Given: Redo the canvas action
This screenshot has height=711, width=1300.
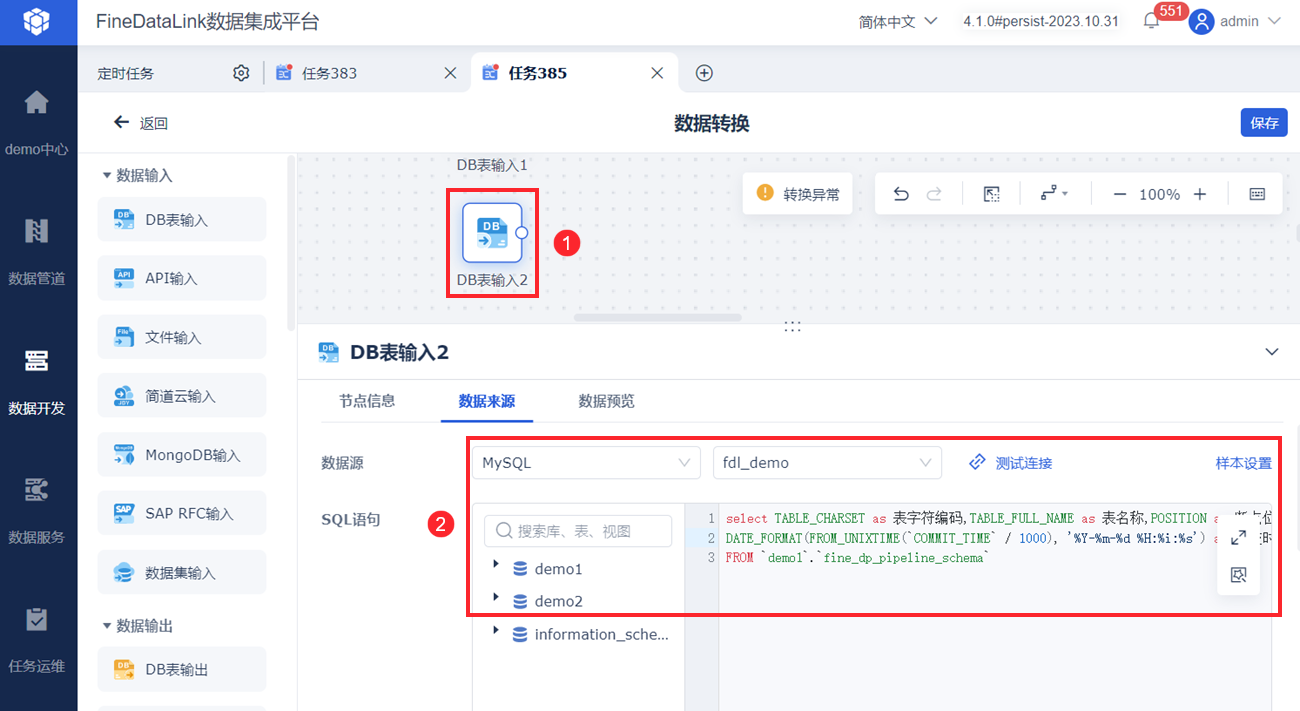Looking at the screenshot, I should (934, 194).
